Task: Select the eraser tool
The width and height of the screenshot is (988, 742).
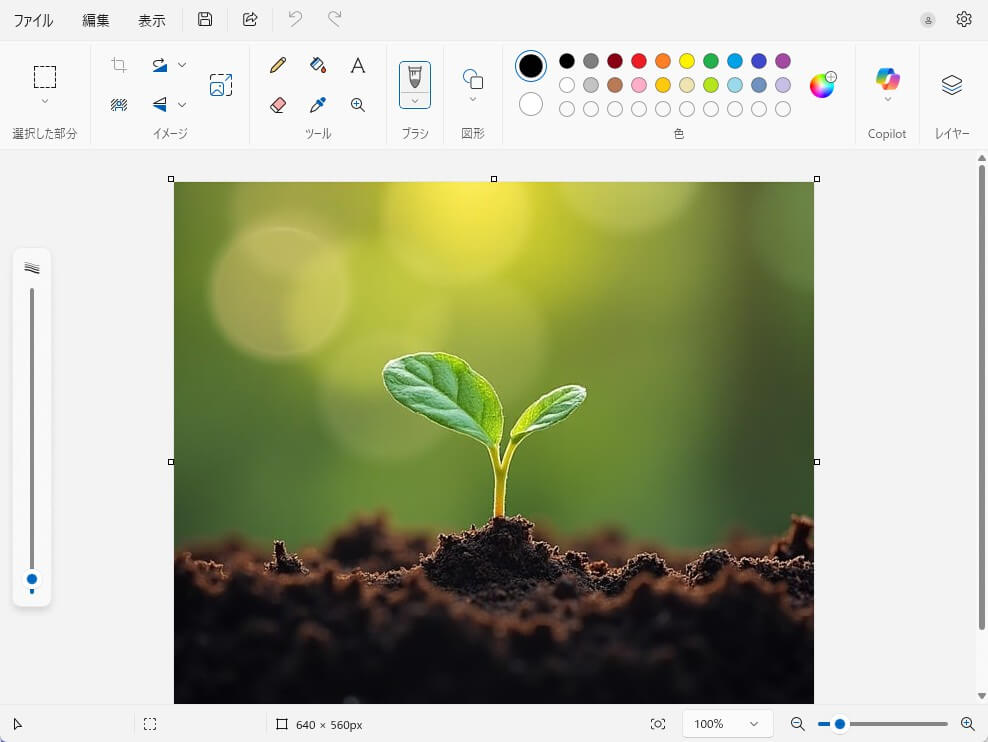Action: [x=278, y=105]
